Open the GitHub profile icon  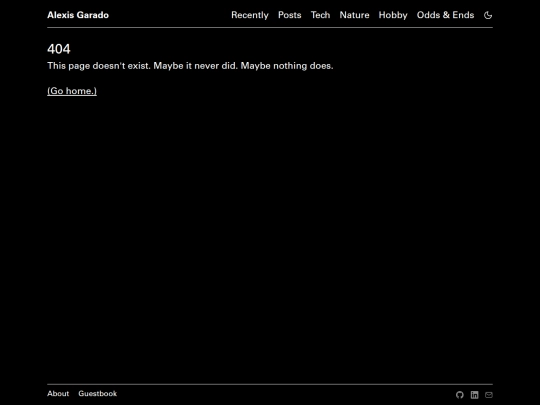pyautogui.click(x=460, y=395)
